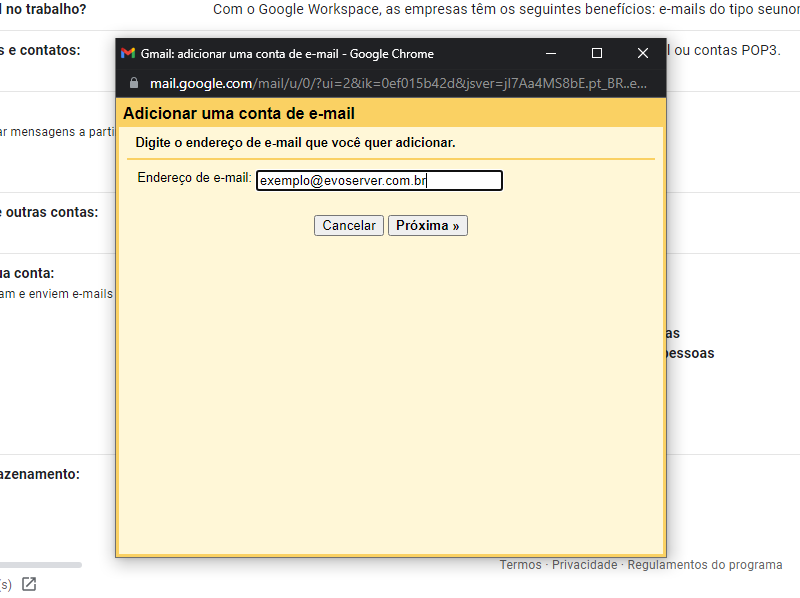The image size is (800, 598).
Task: Click 'Digite o endereço de e-mail' instruction text
Action: point(295,143)
